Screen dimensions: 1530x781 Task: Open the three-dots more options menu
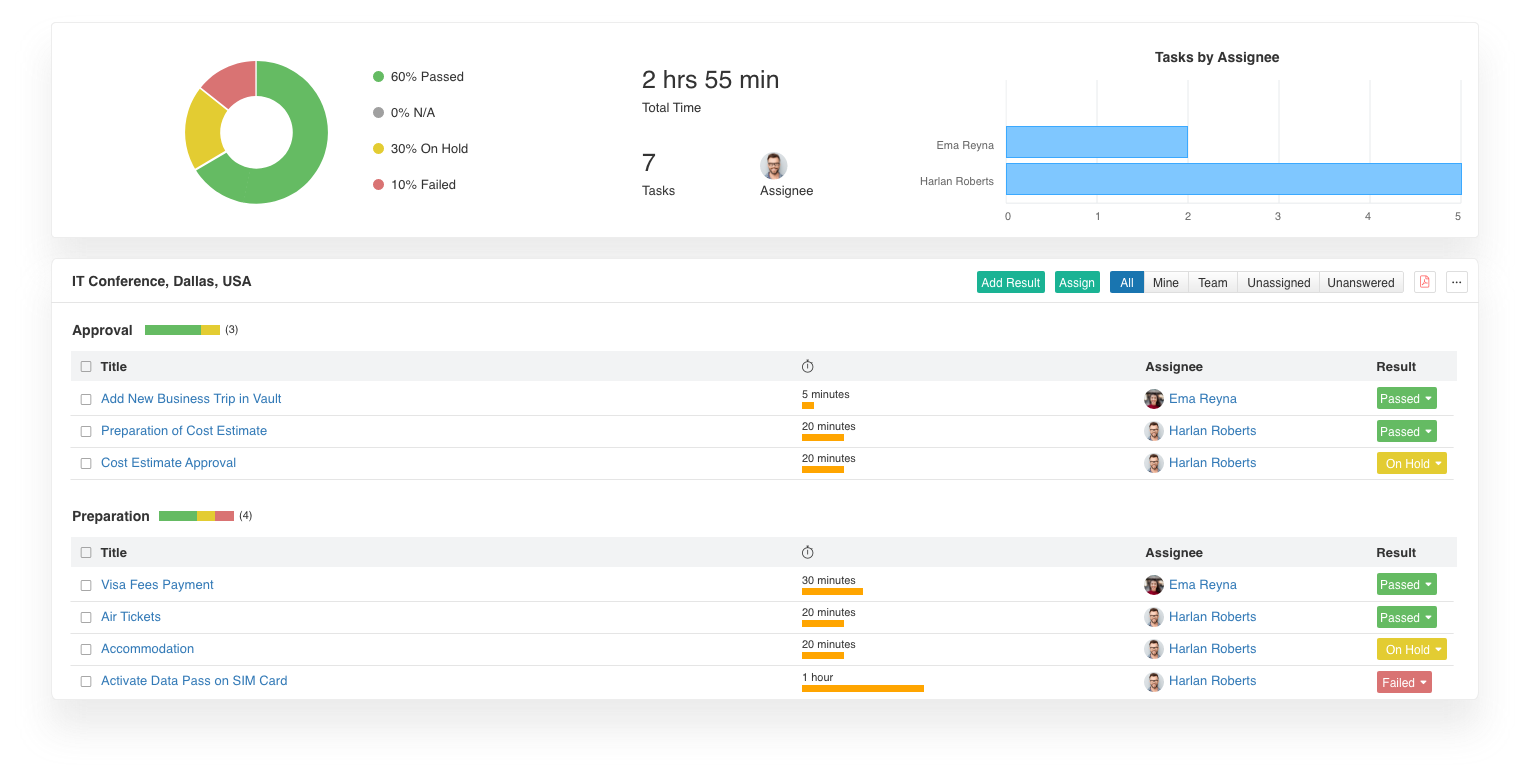pos(1456,282)
